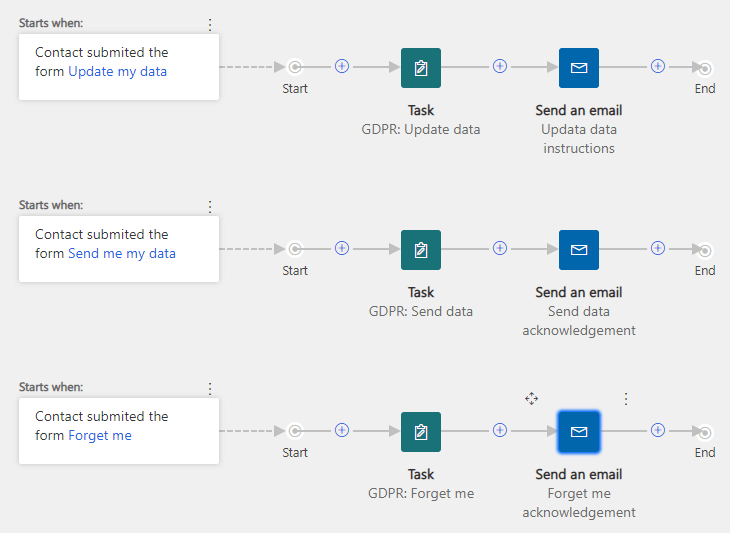
Task: Open options menu for Send me my data trigger
Action: (x=209, y=207)
